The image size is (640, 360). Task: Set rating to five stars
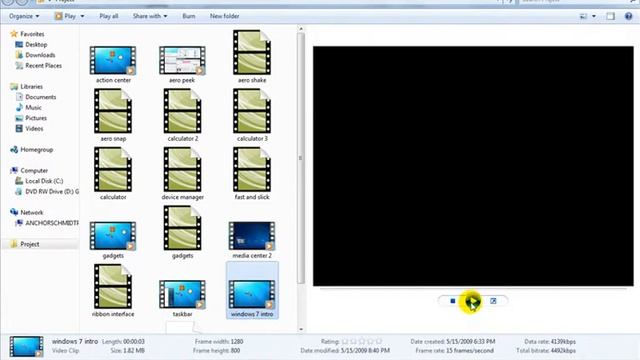coord(379,341)
